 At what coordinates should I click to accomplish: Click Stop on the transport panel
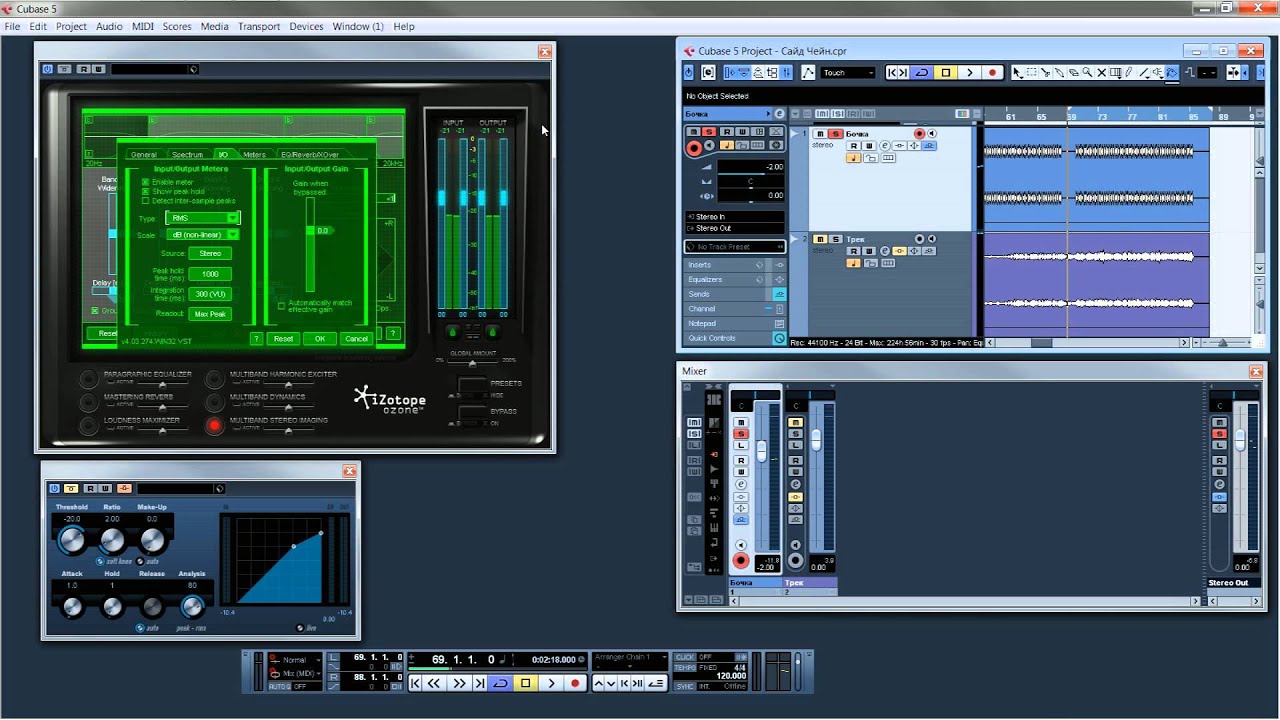point(525,683)
